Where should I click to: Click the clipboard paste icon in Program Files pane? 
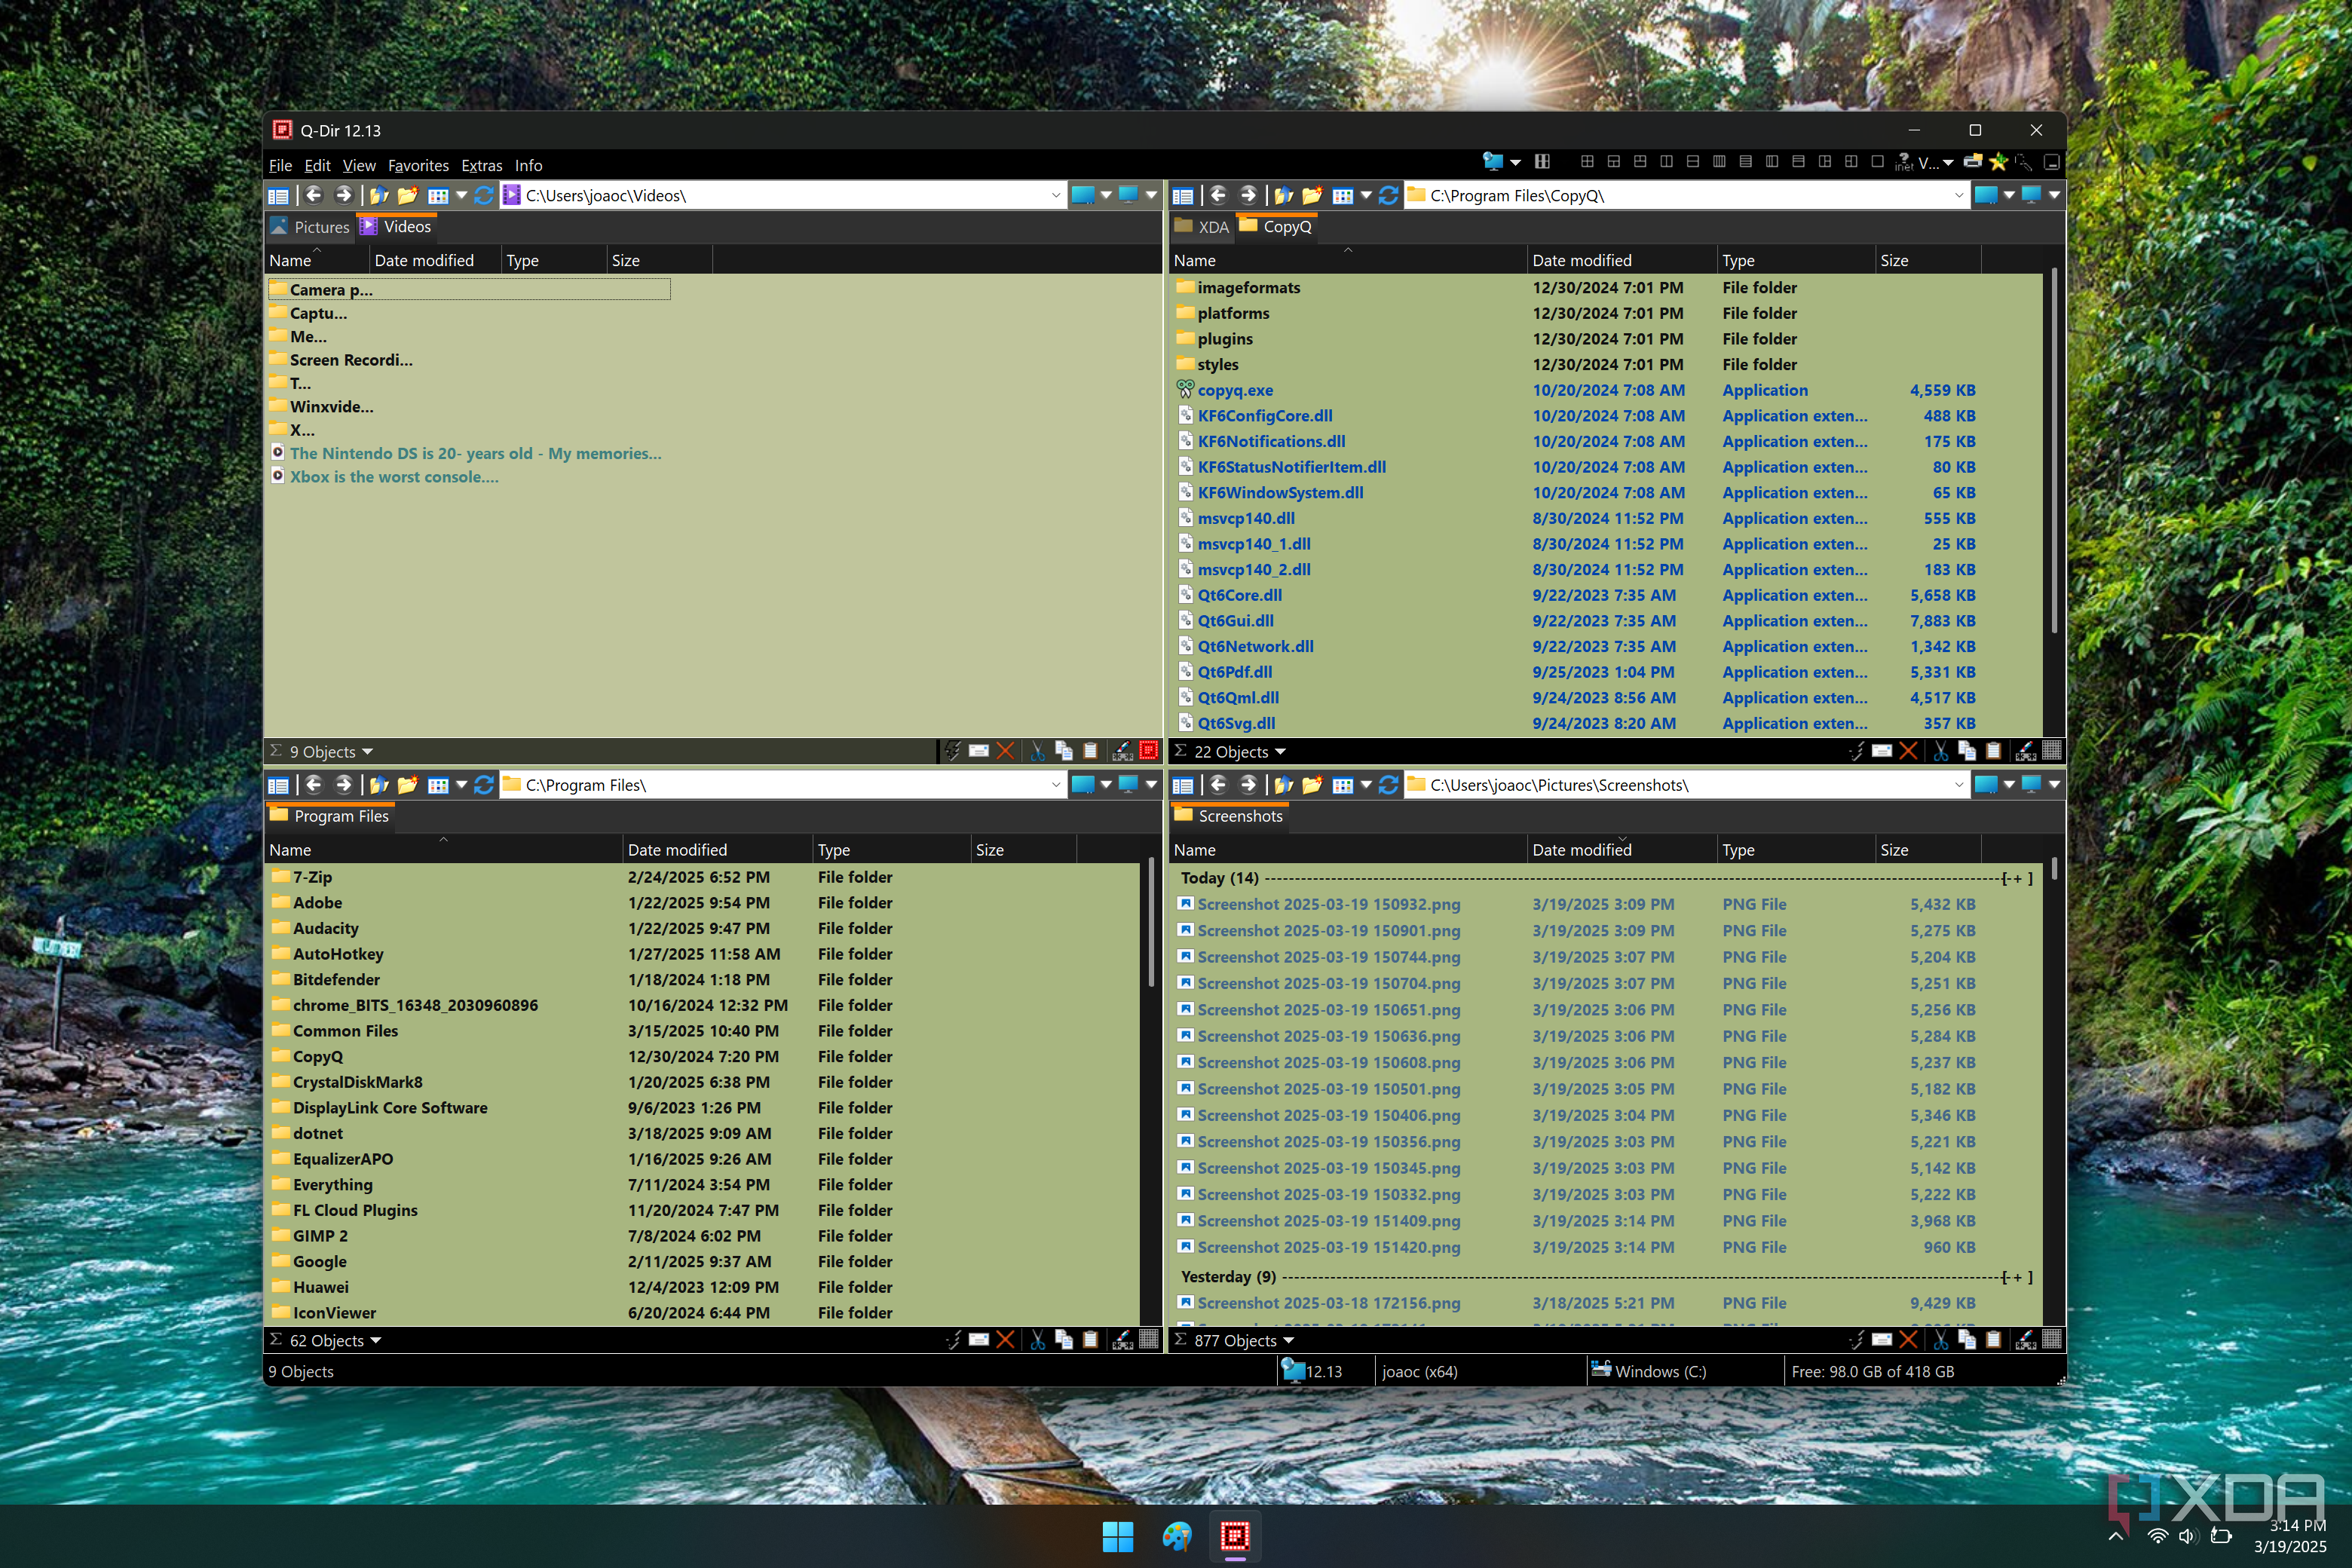pos(1091,1340)
